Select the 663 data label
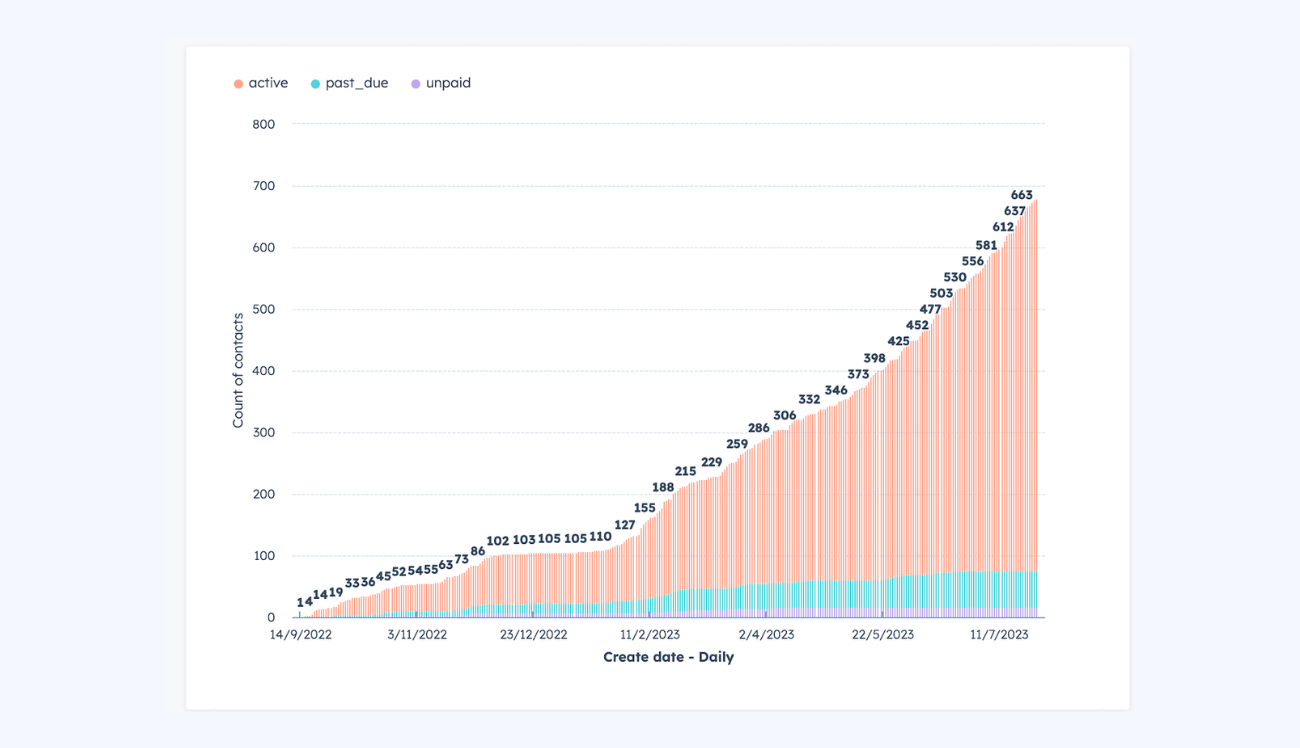 [x=1022, y=195]
